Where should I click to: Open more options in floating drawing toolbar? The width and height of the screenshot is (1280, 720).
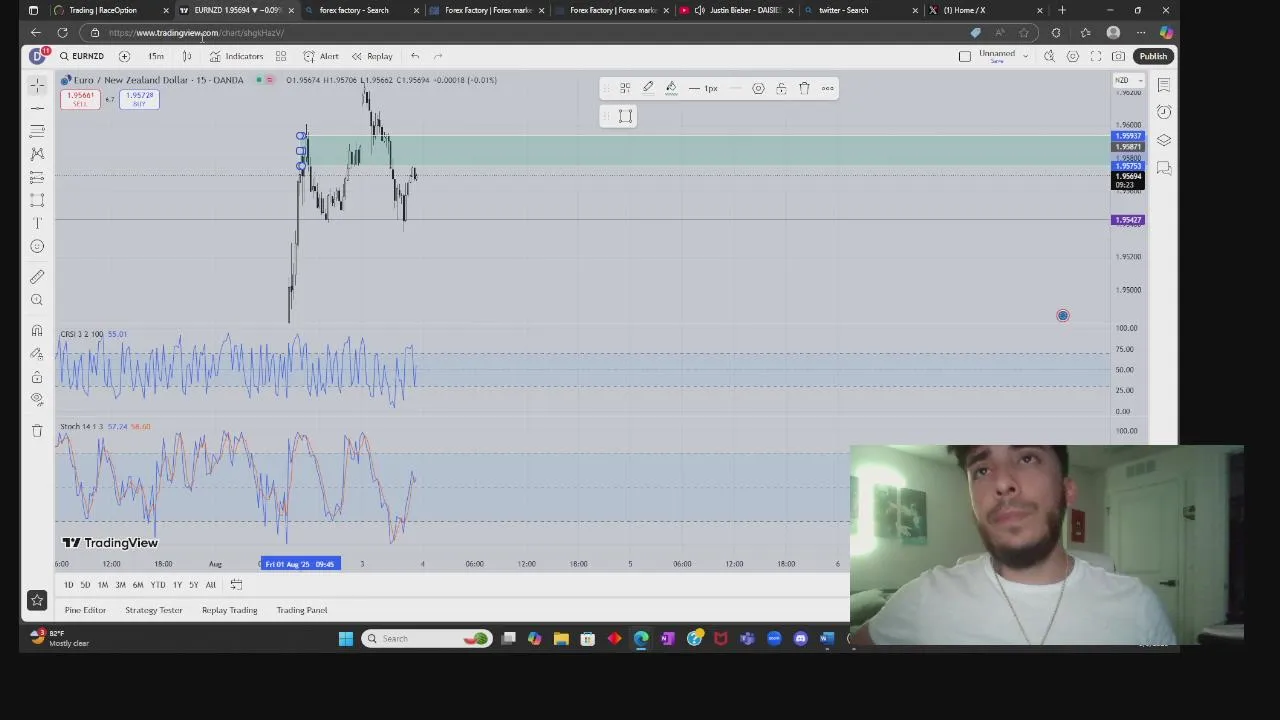pyautogui.click(x=827, y=88)
